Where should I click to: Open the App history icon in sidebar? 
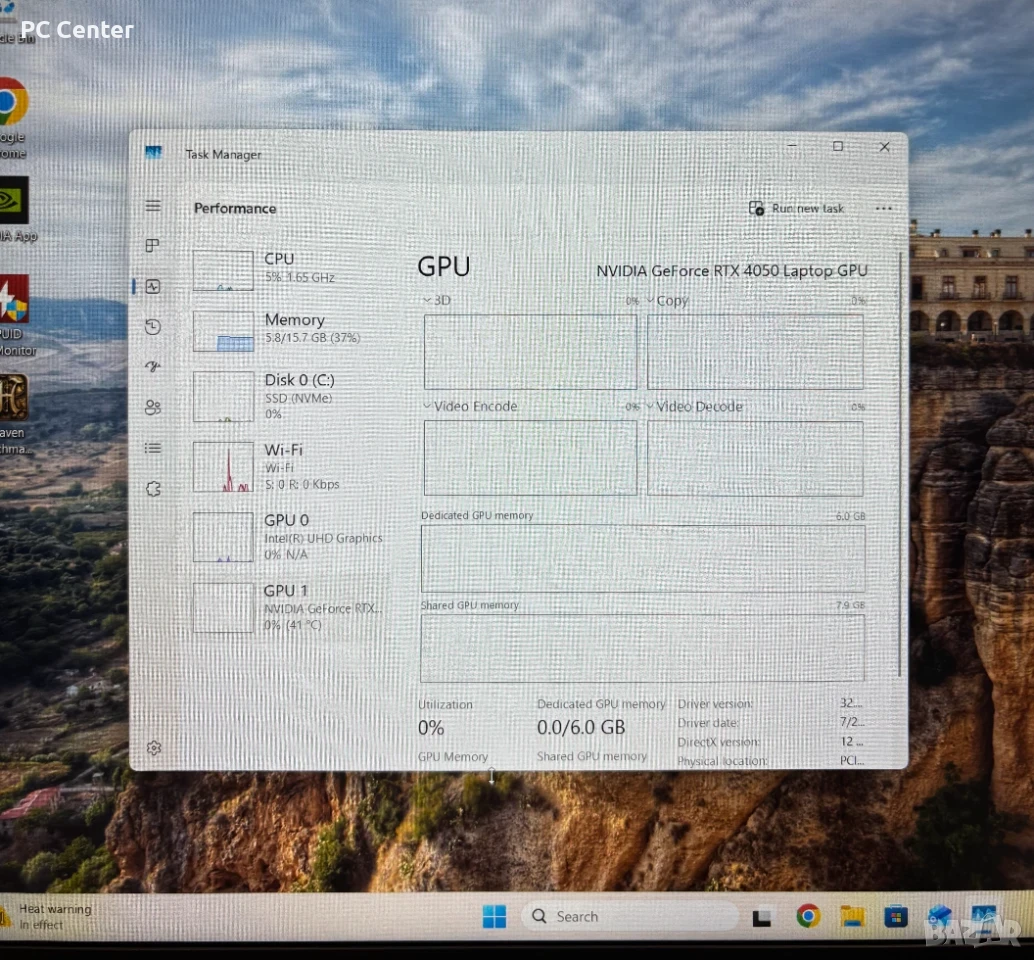(x=153, y=326)
